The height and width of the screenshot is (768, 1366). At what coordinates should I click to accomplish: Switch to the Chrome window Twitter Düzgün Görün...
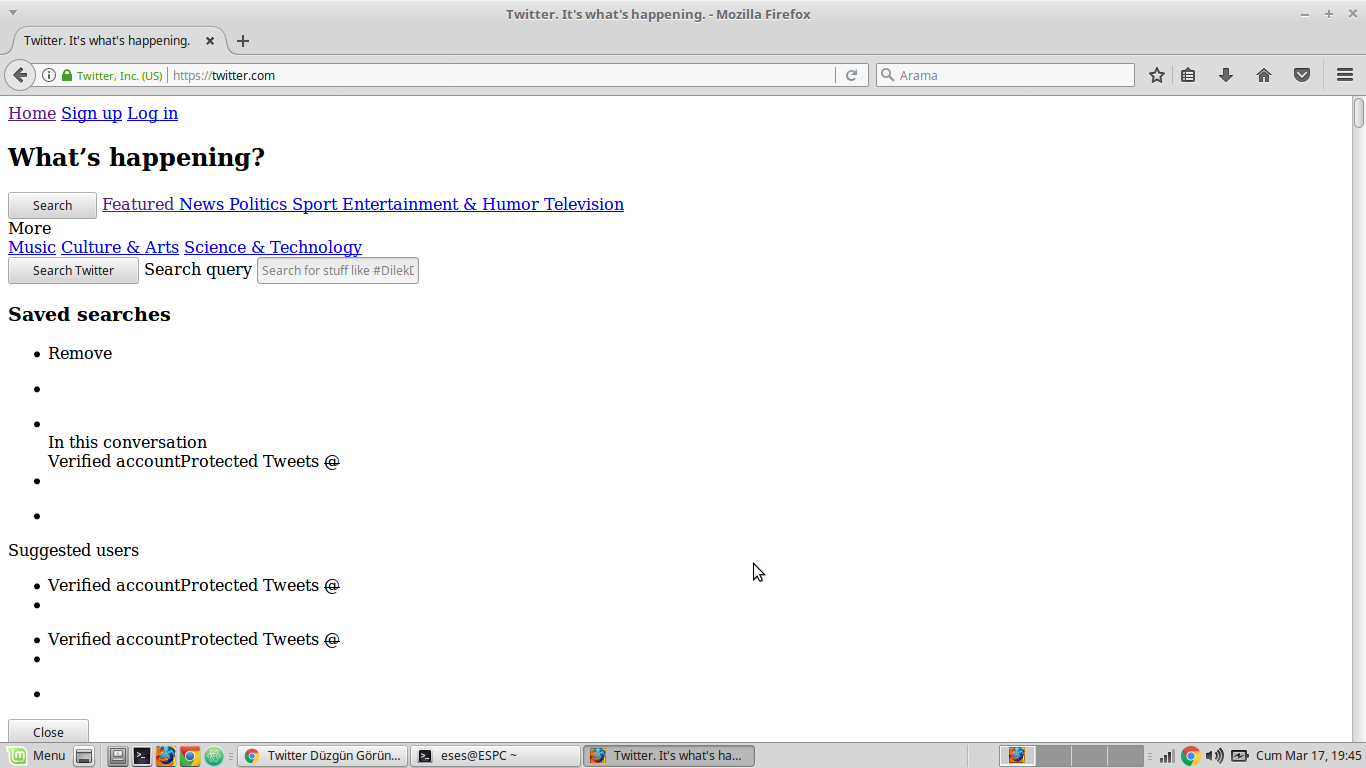pos(323,756)
